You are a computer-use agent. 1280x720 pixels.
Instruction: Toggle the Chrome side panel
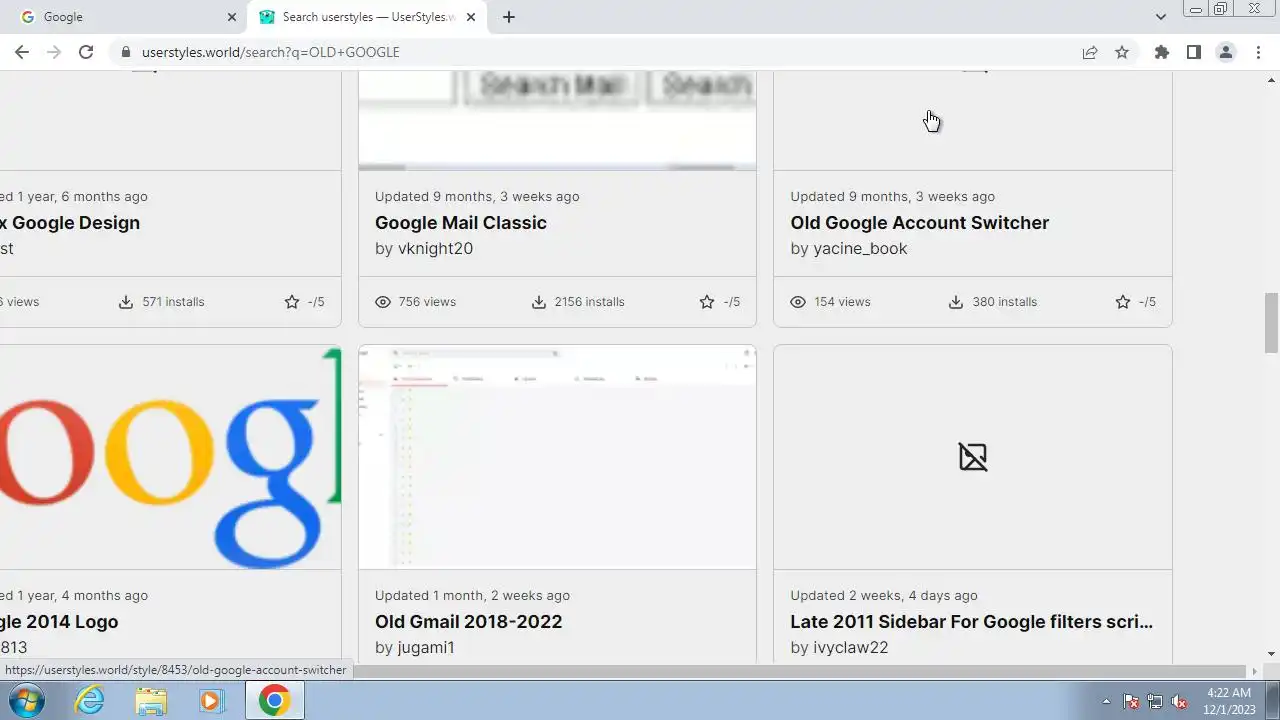point(1193,52)
